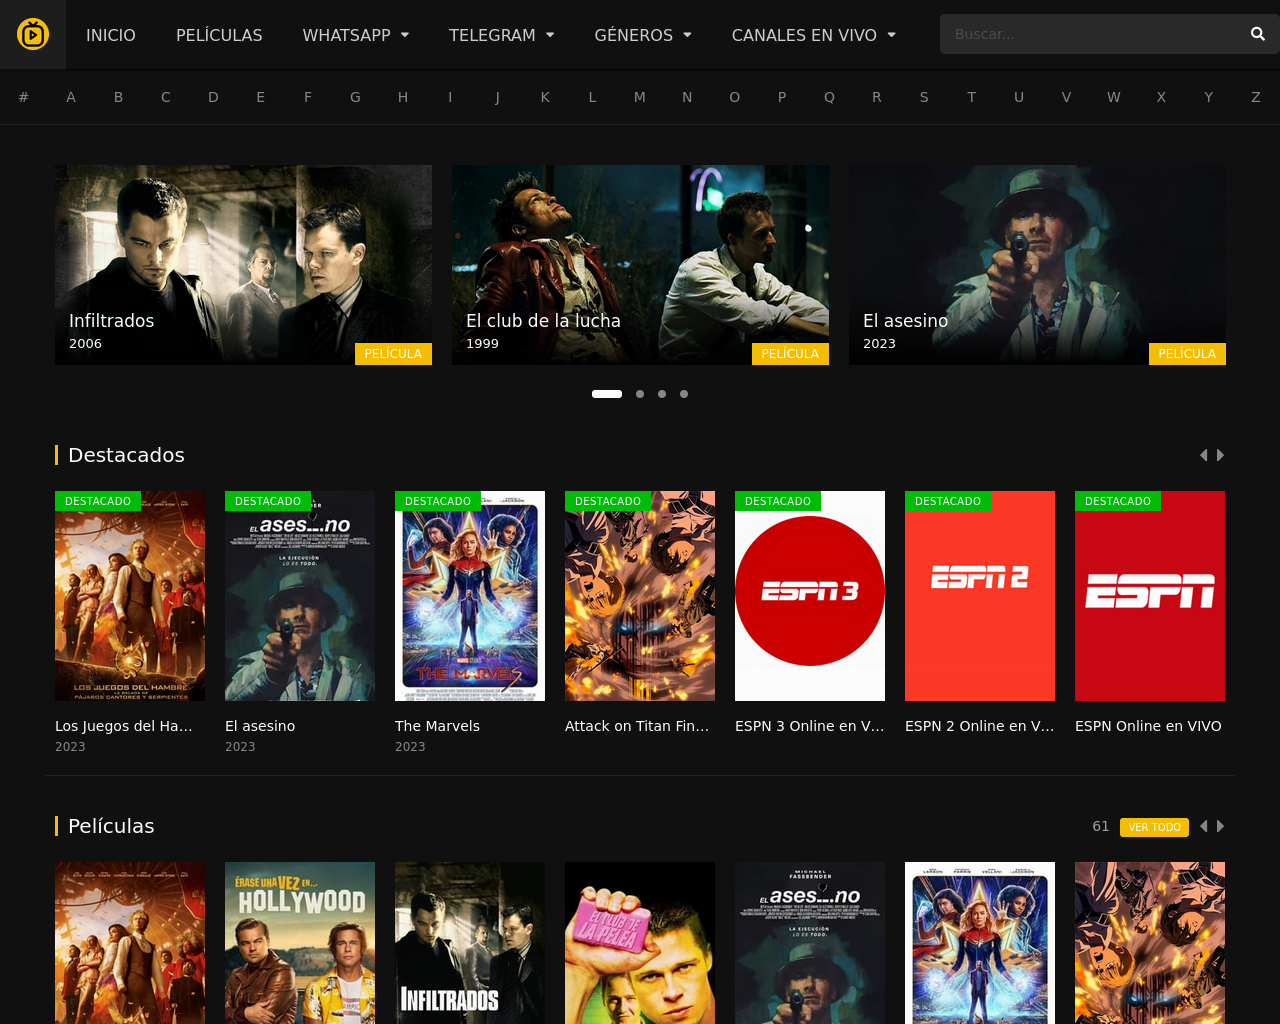Open ESPN 3 Online channel tile
Viewport: 1280px width, 1024px height.
810,596
